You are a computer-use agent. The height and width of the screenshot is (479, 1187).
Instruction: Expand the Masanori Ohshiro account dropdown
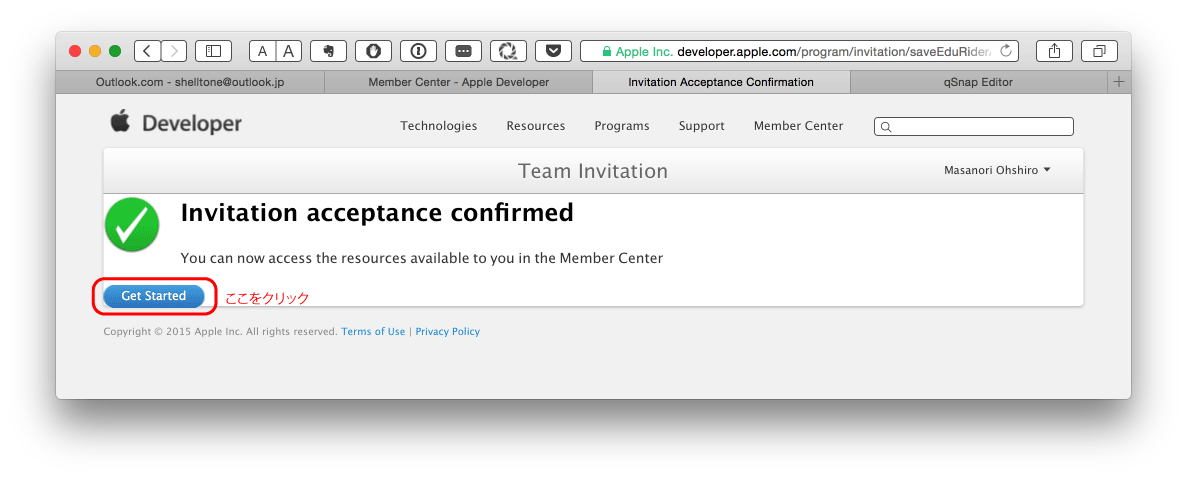point(997,170)
